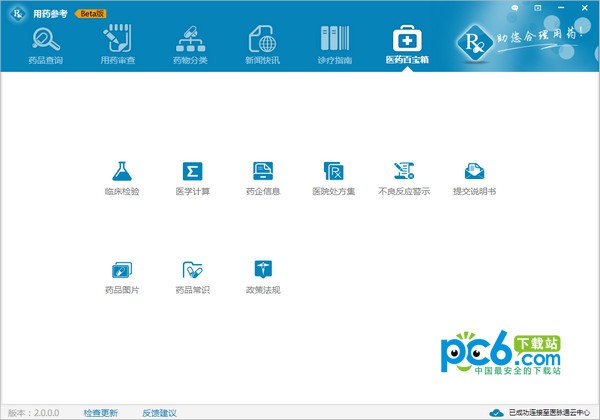
Task: Close the 用药参考 window
Action: [x=585, y=8]
